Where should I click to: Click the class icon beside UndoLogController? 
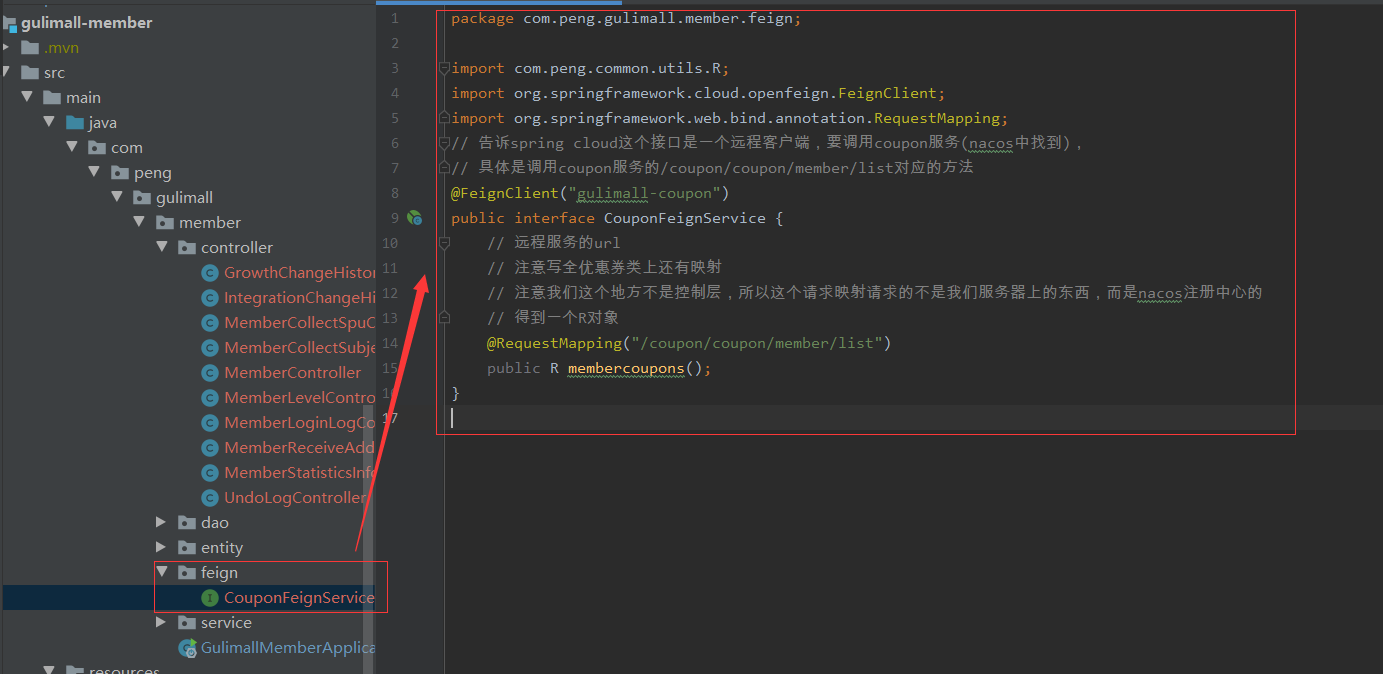(209, 498)
